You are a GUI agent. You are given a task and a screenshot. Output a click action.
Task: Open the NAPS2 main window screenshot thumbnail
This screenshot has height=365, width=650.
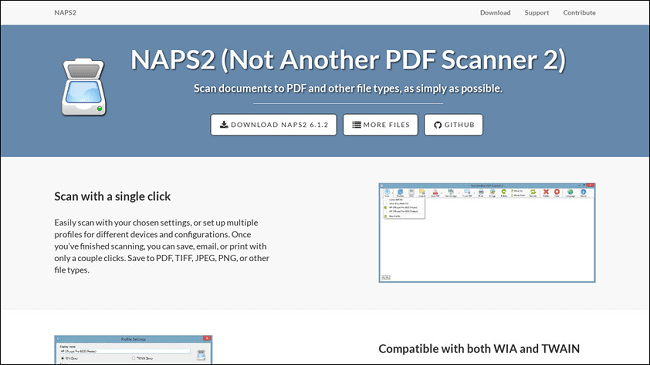pyautogui.click(x=487, y=233)
